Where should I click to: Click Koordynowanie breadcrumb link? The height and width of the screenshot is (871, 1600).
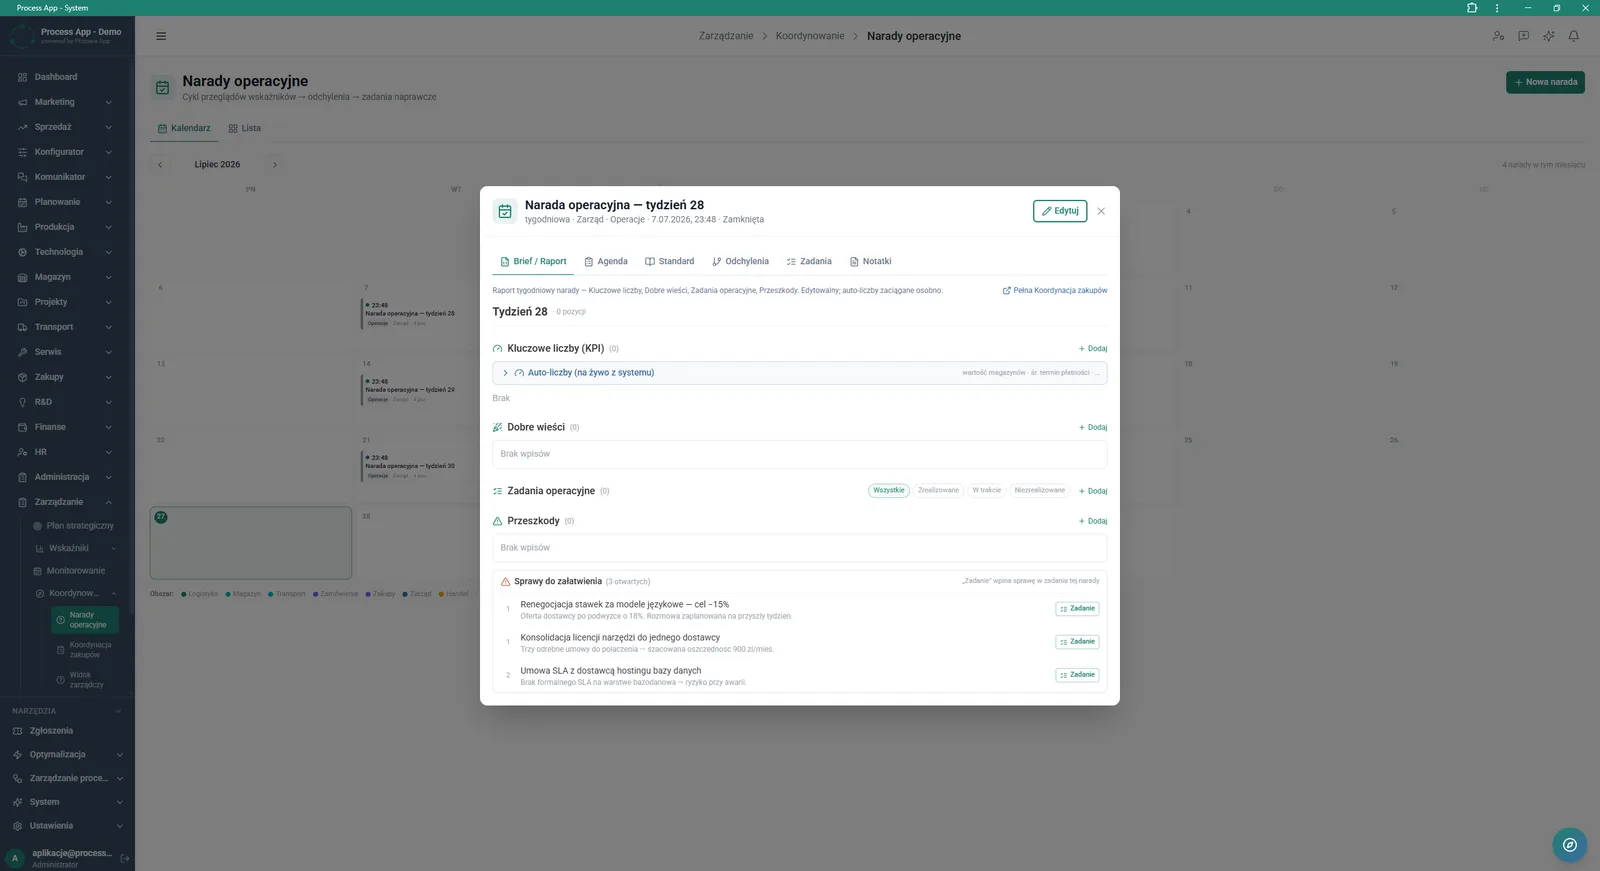(810, 36)
